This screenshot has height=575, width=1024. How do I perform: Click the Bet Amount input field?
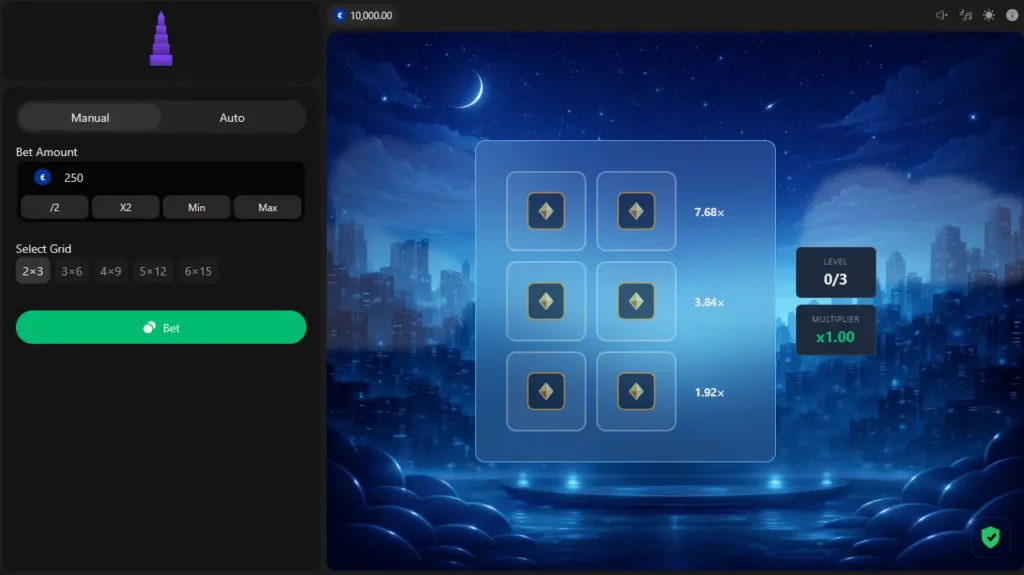click(161, 177)
